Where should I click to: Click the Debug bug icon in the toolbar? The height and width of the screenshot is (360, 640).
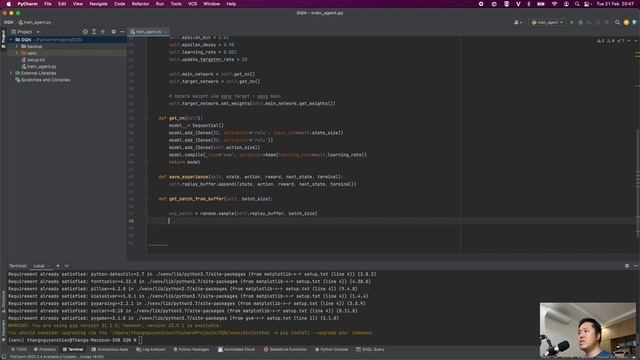pos(580,22)
